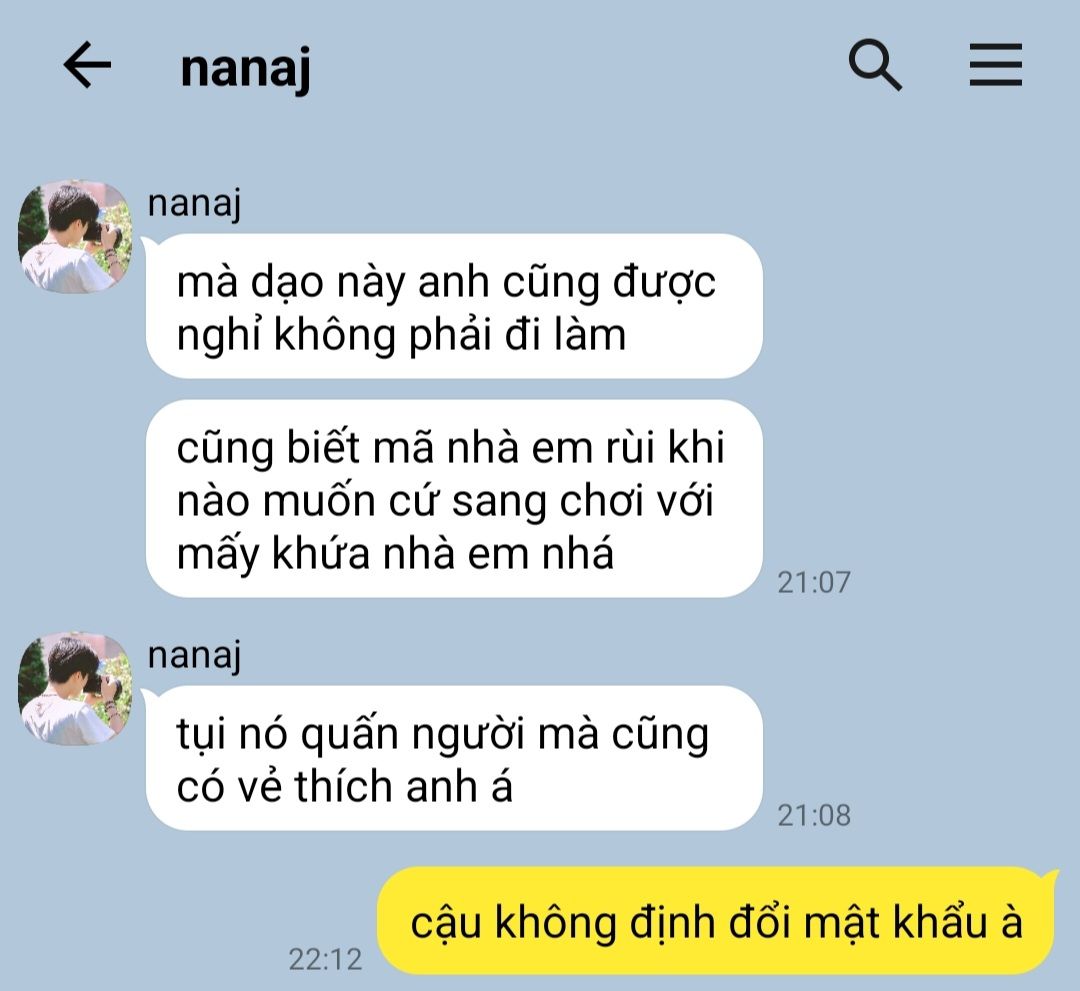Tap the 22:12 timestamp of the sent message
This screenshot has width=1080, height=991.
(x=325, y=959)
